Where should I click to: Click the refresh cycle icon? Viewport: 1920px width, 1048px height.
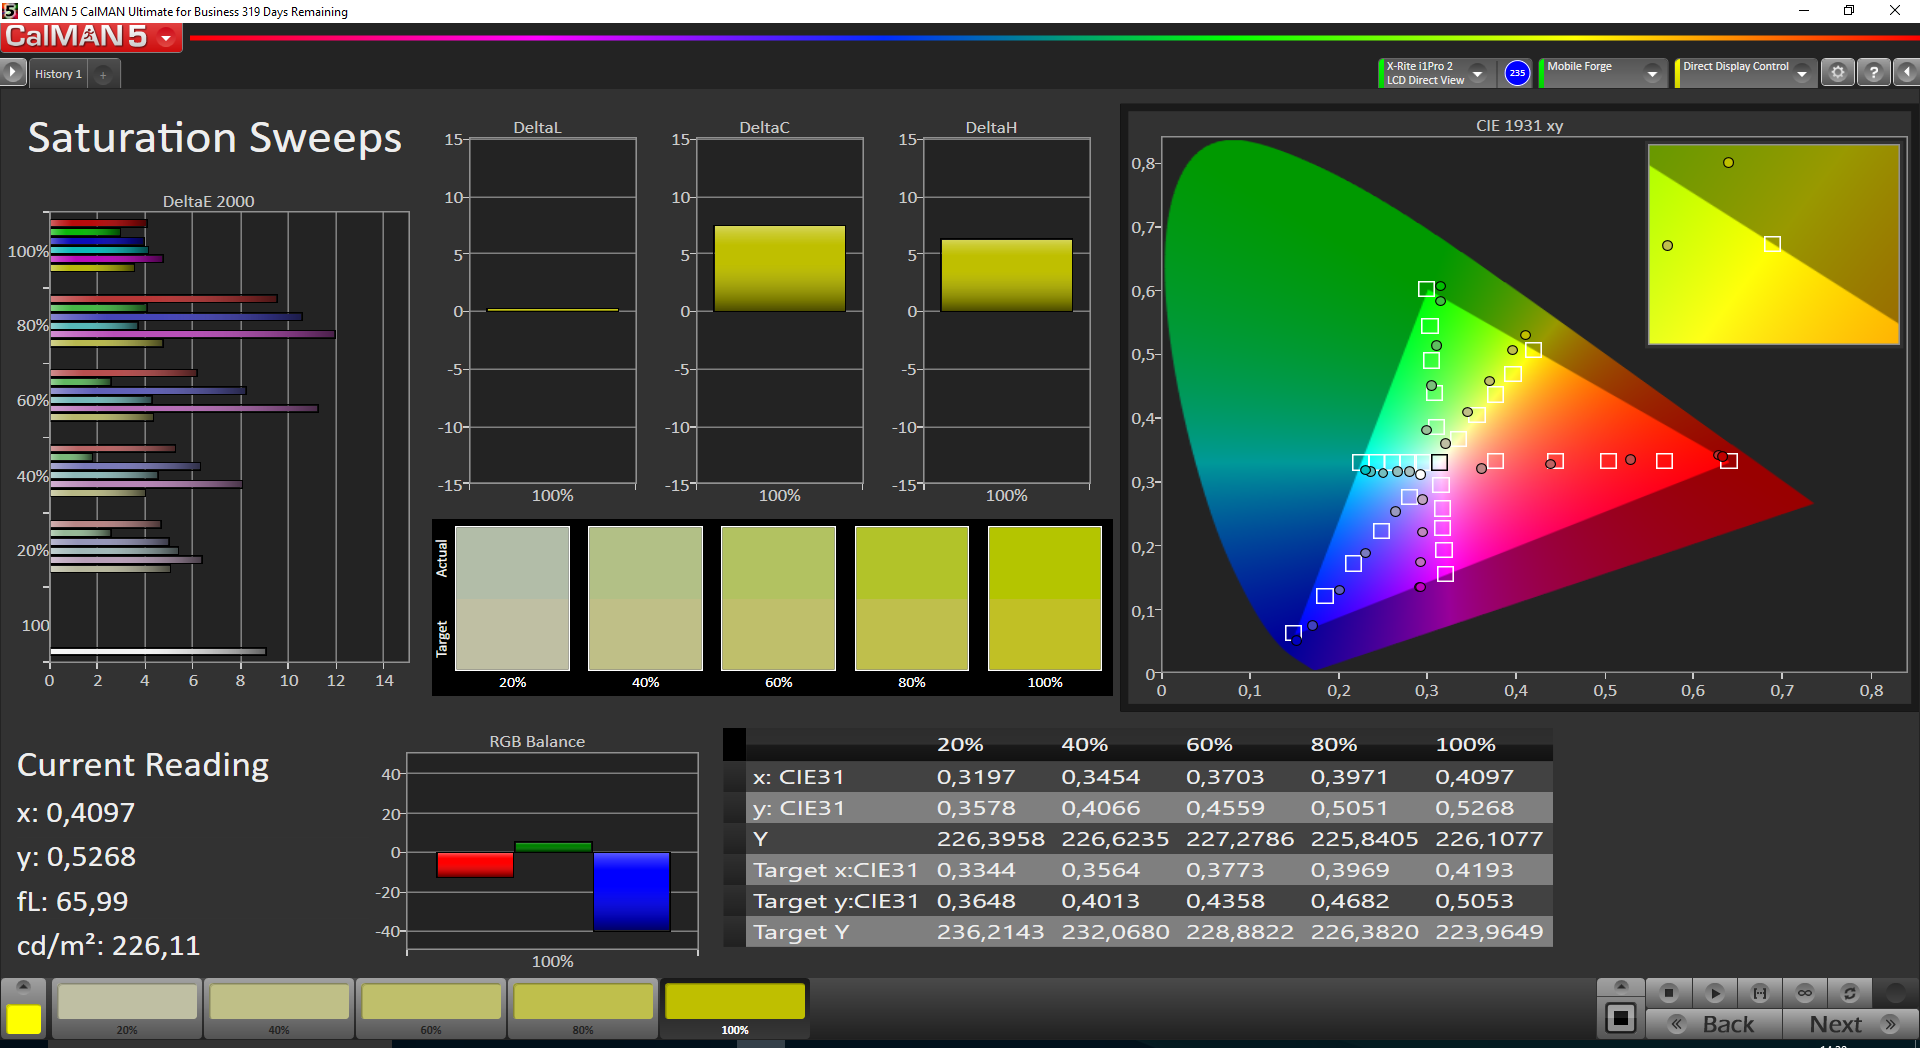coord(1850,993)
